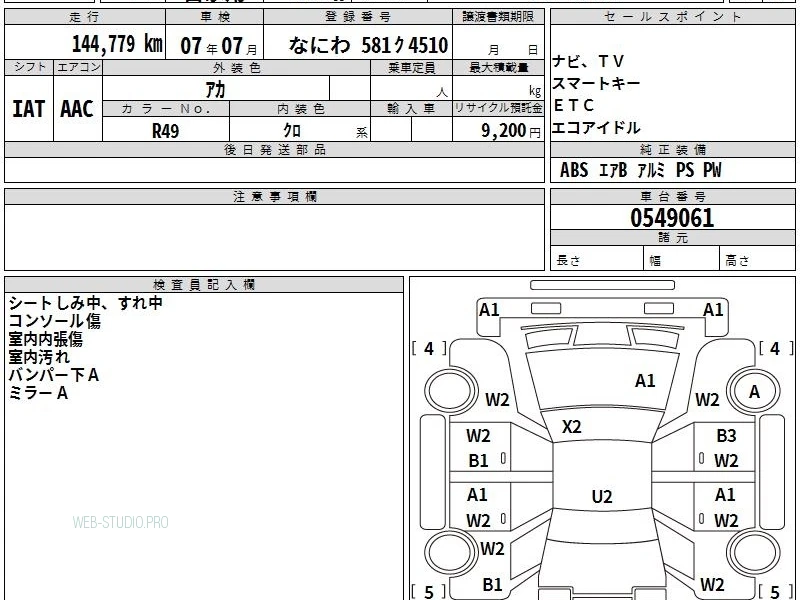Click the 乗車定員 header

point(411,67)
